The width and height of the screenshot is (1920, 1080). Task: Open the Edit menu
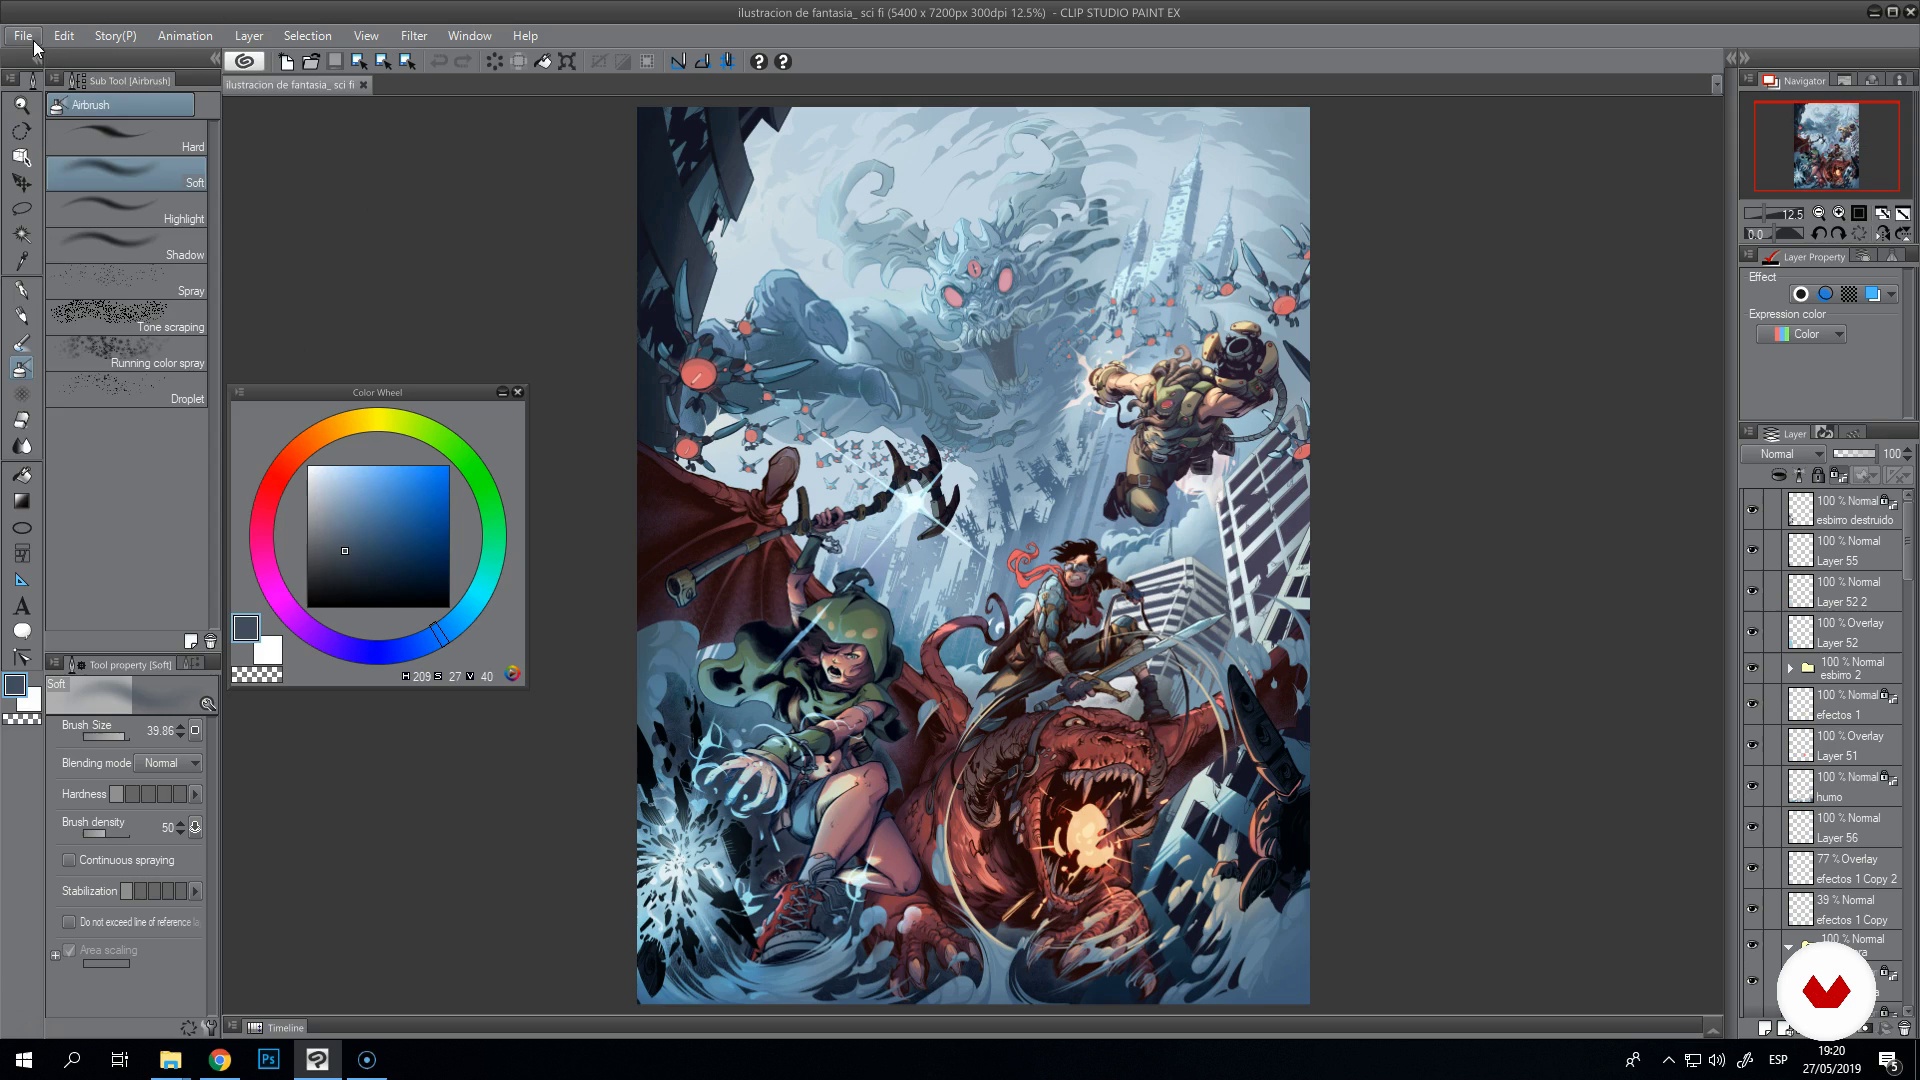click(64, 35)
